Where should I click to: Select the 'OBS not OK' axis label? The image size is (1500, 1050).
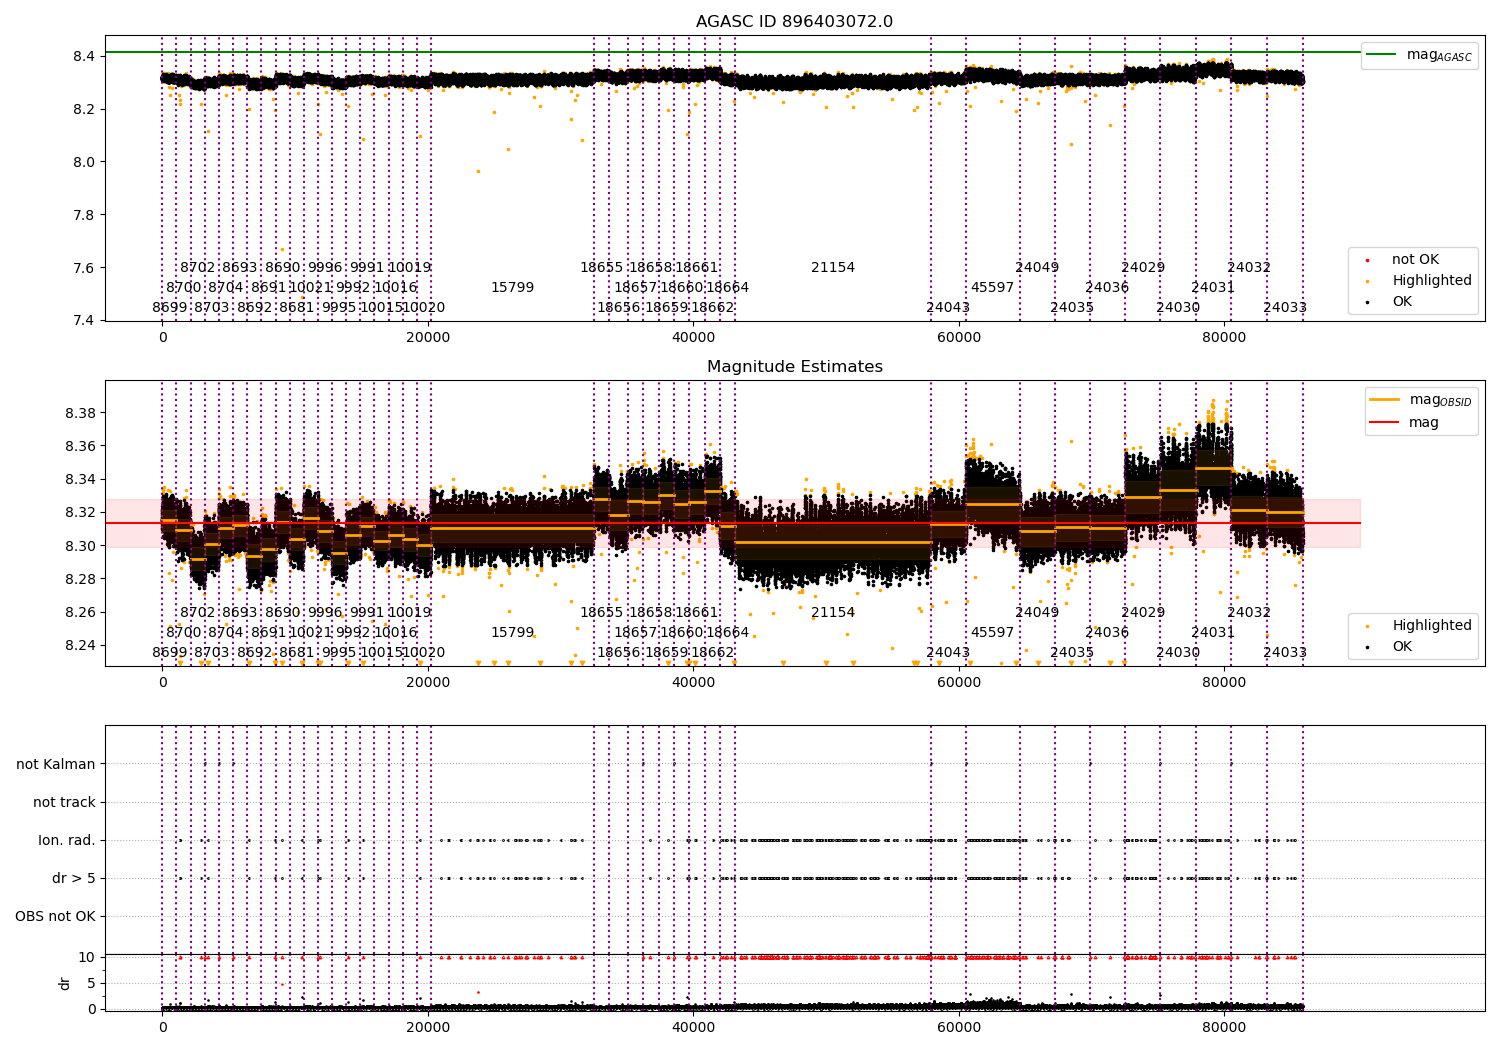pyautogui.click(x=56, y=916)
